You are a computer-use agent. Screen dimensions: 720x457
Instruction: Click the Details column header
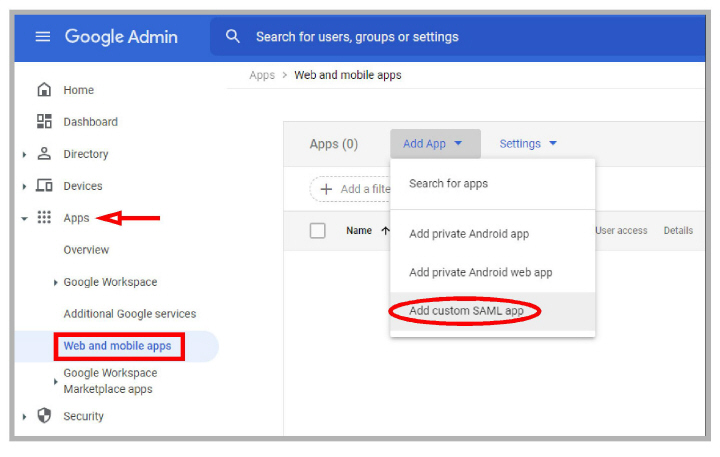pos(678,231)
